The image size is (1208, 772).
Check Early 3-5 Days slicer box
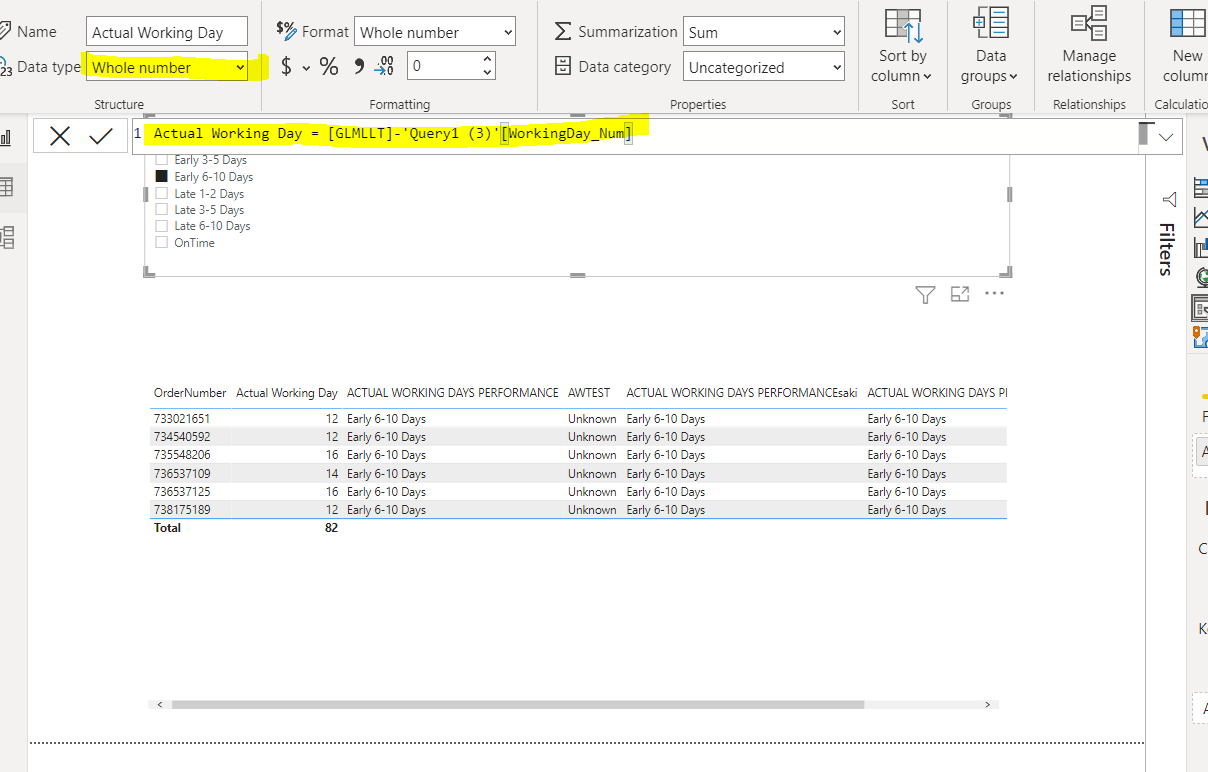click(x=161, y=160)
